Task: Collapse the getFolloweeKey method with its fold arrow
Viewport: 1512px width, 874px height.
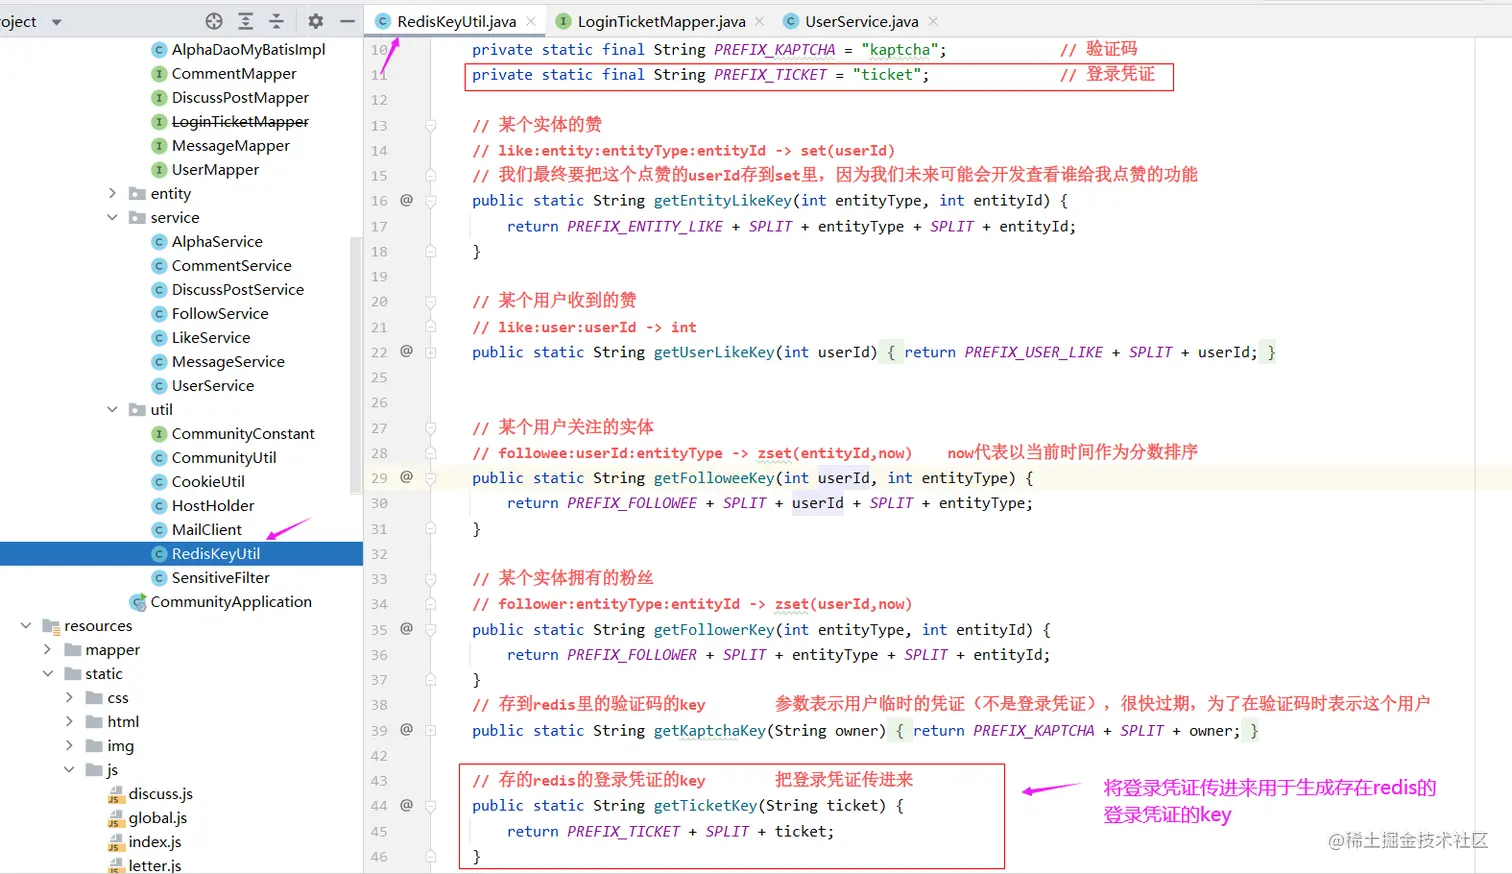Action: pos(430,477)
